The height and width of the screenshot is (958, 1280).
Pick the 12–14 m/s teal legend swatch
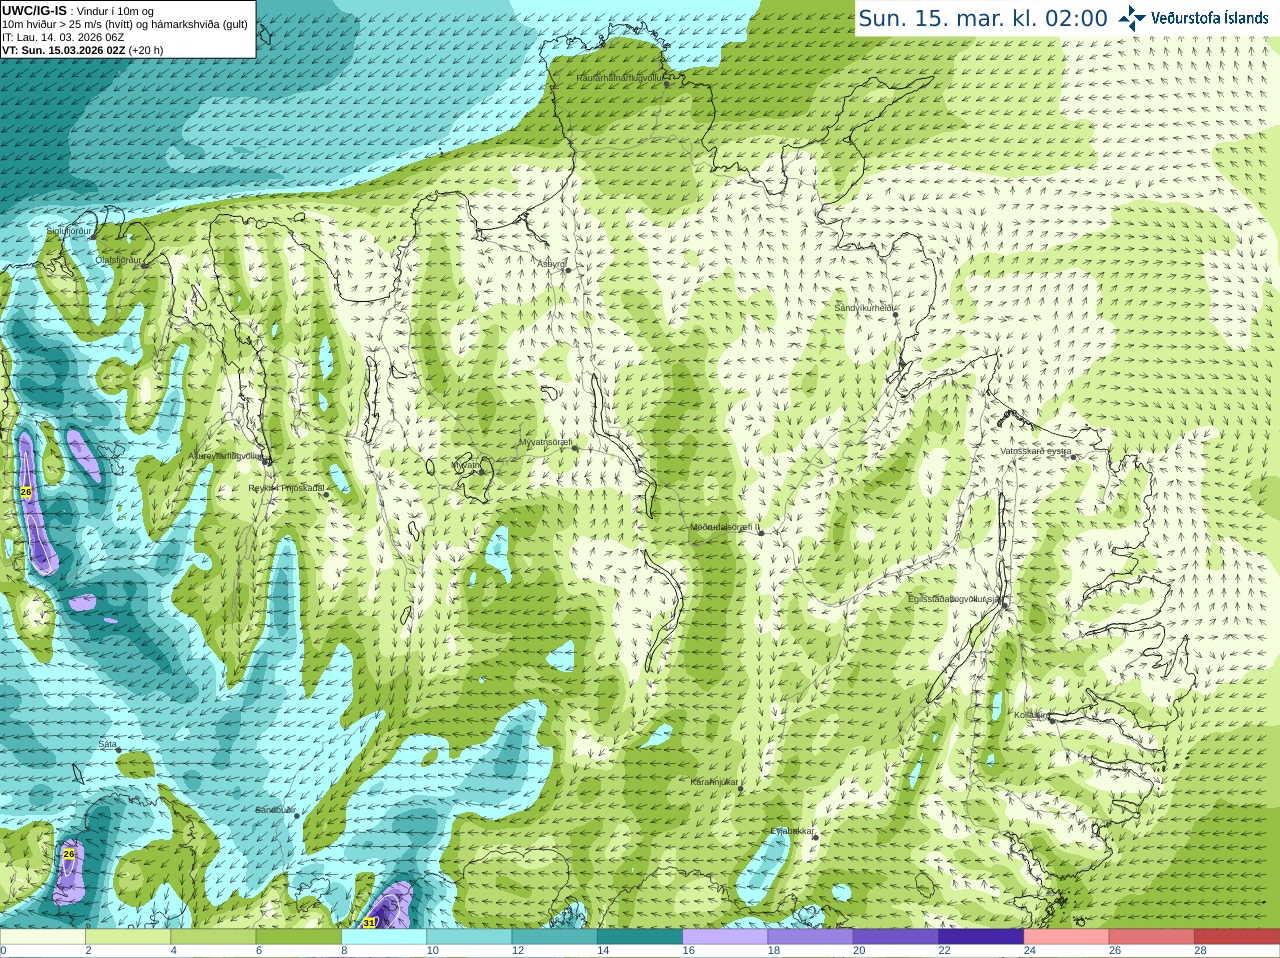click(x=554, y=937)
